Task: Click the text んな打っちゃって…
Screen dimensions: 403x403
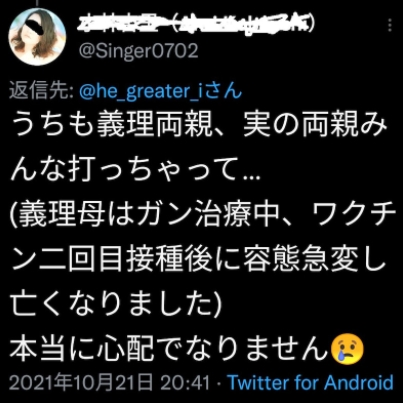Action: [x=135, y=172]
